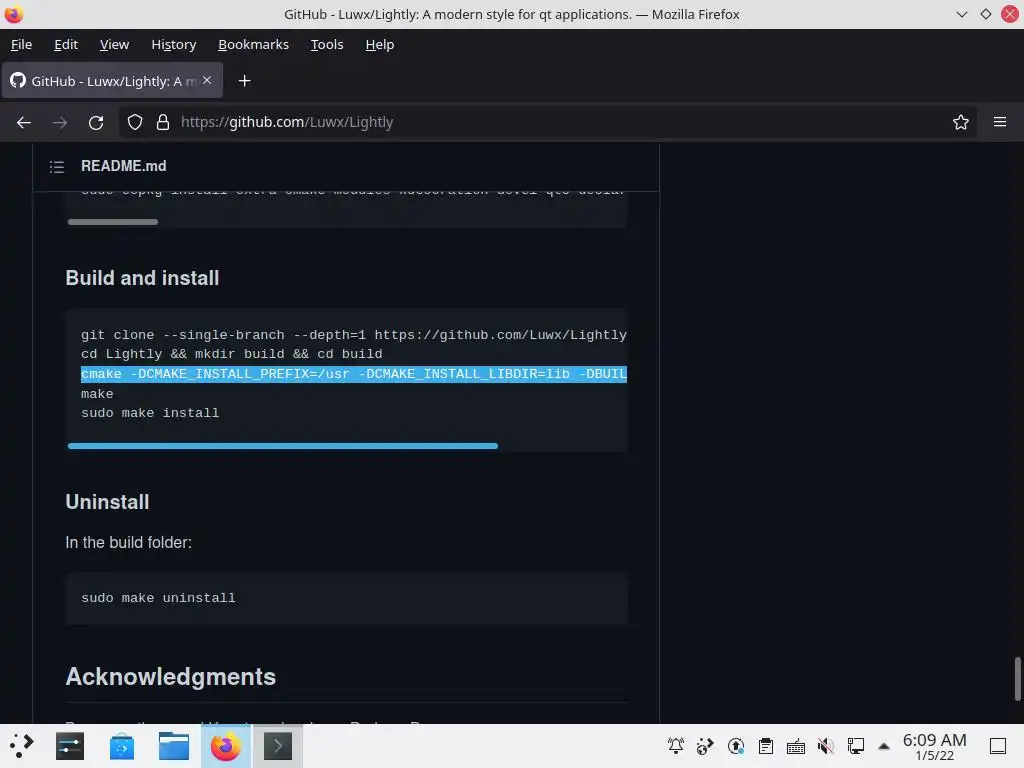
Task: Open the View menu
Action: click(x=114, y=44)
